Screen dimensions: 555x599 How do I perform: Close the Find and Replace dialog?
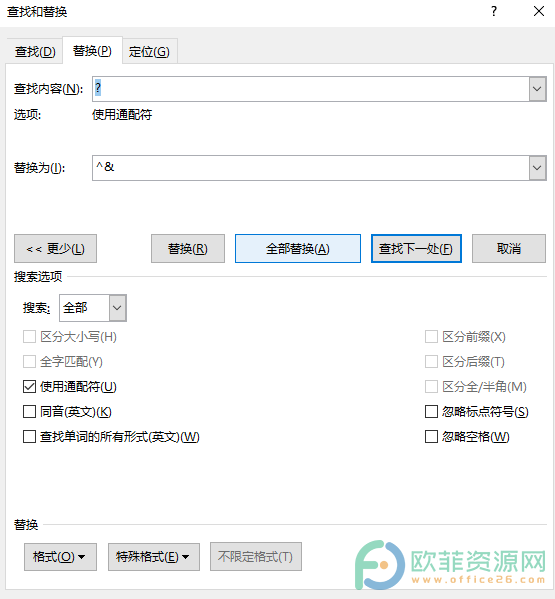pos(539,11)
